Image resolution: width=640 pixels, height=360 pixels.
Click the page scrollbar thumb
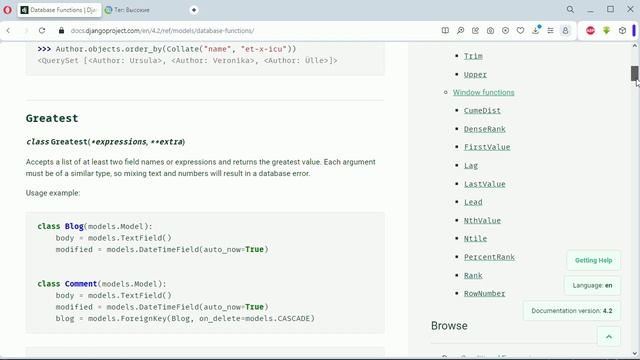[634, 73]
